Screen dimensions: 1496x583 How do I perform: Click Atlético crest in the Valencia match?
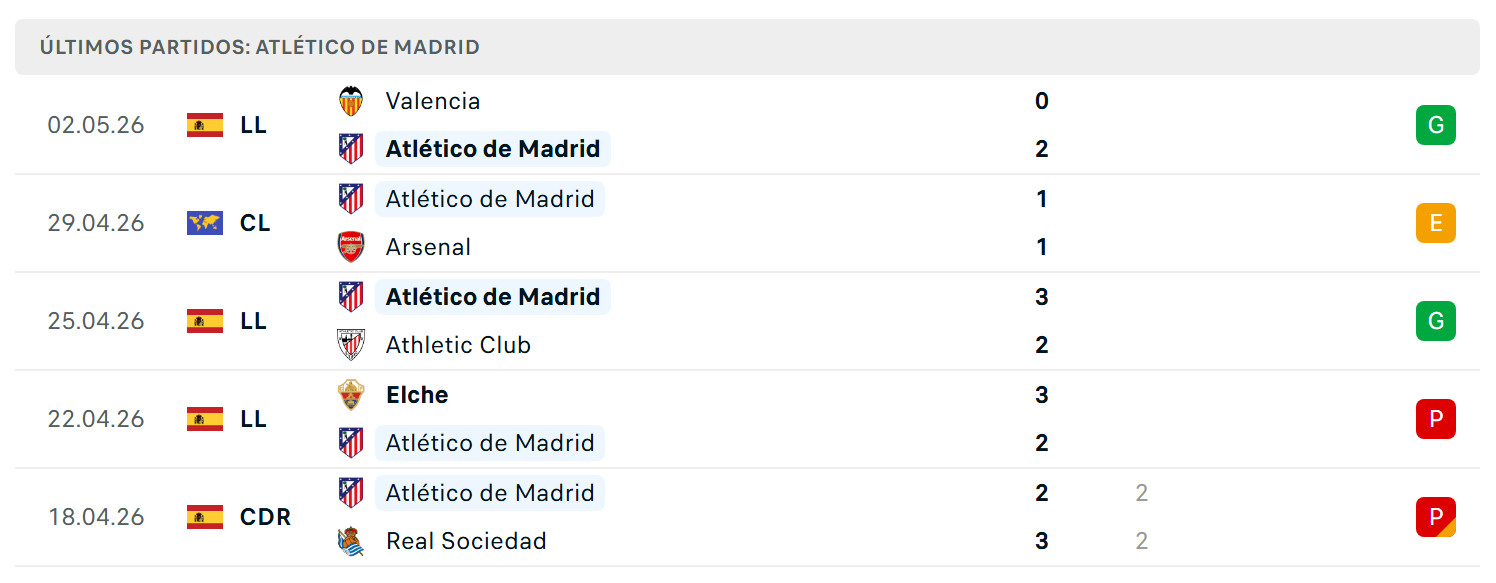351,149
